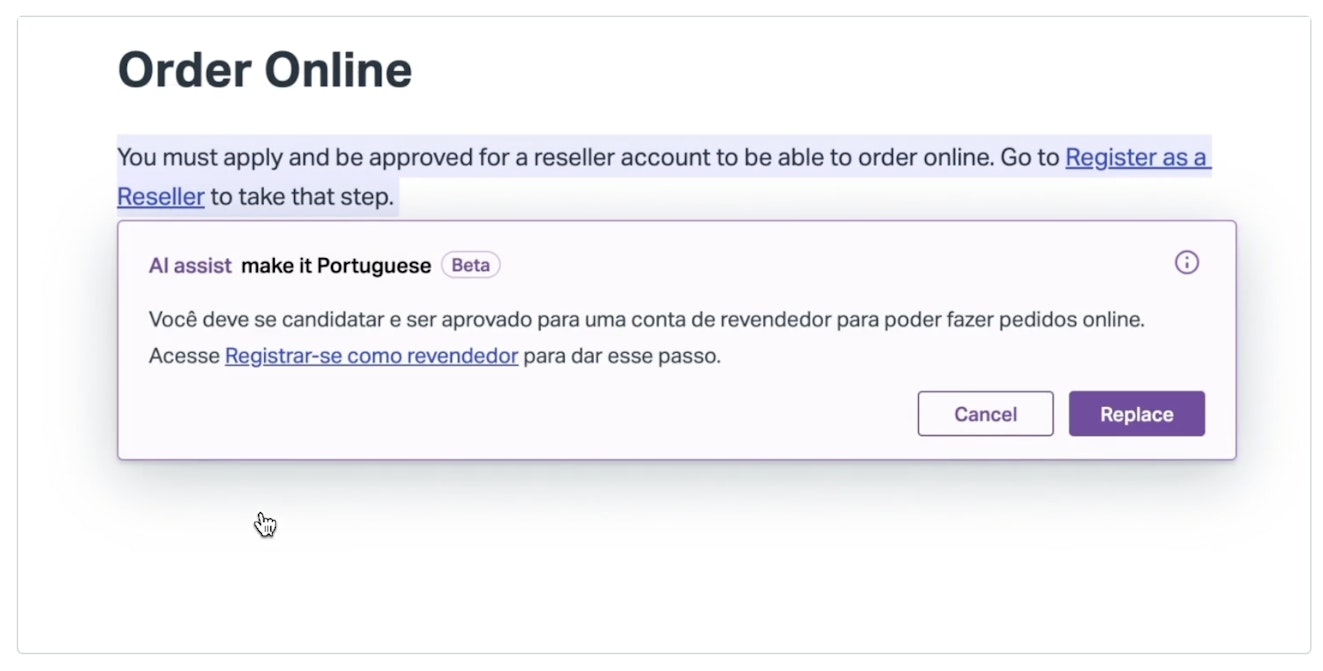Click the info icon in AI assist panel
The image size is (1323, 671).
point(1186,263)
